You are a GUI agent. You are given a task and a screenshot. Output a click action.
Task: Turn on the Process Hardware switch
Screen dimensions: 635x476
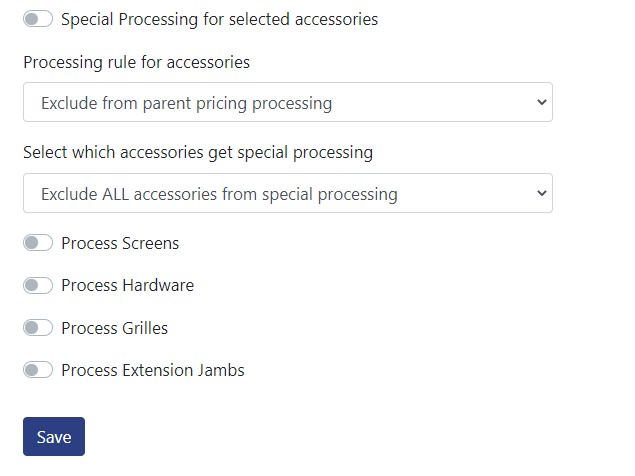click(38, 285)
